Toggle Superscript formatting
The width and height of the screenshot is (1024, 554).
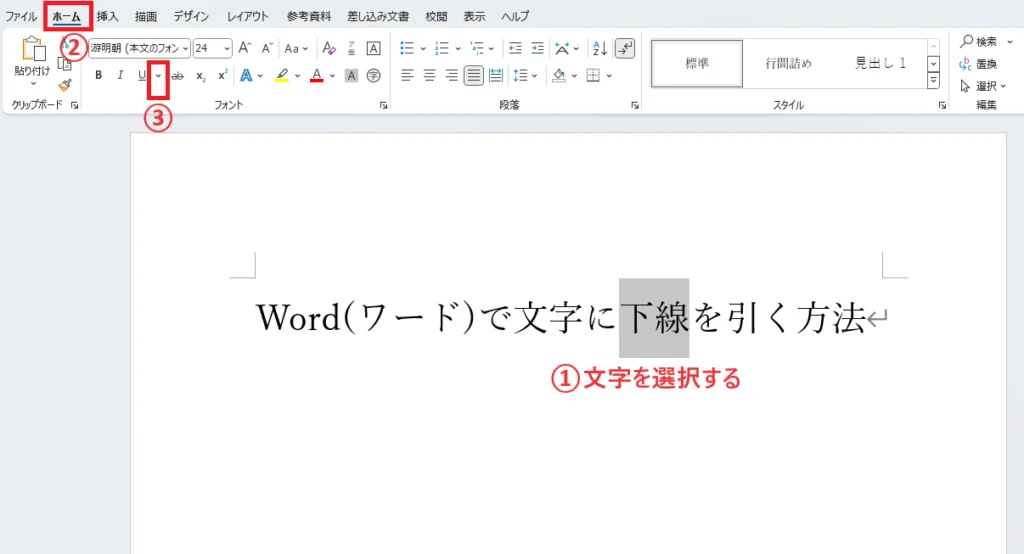coord(223,75)
